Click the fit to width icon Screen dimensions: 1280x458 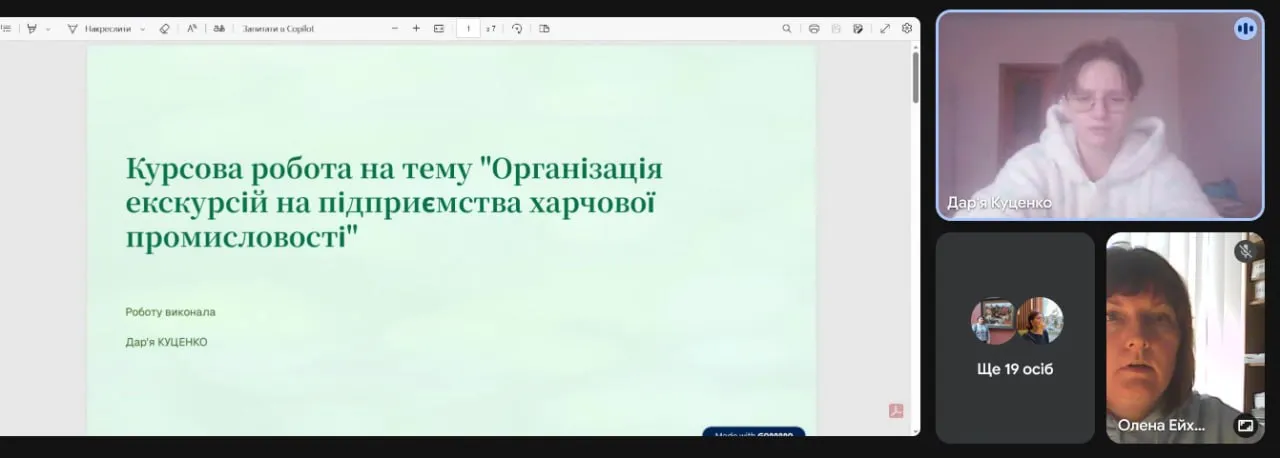[x=439, y=29]
